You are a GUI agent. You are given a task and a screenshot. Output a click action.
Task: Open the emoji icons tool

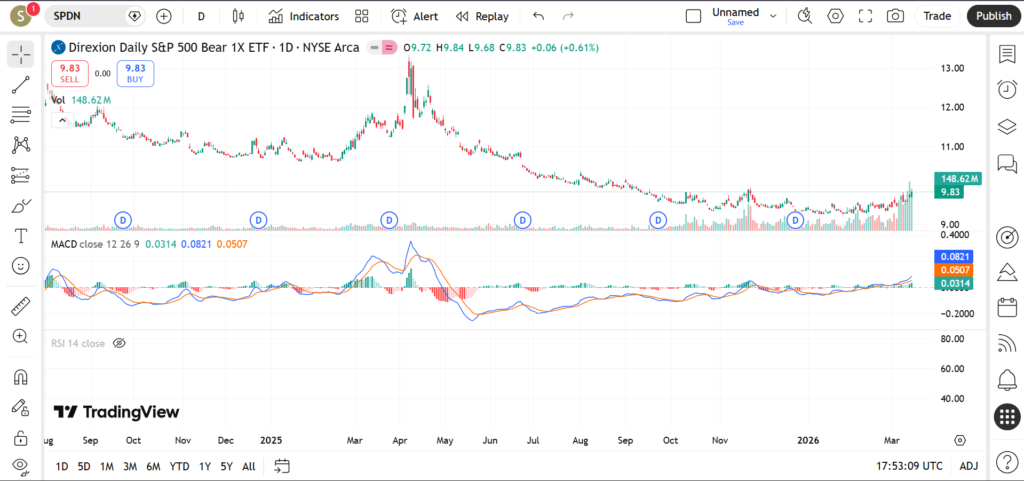click(x=20, y=266)
